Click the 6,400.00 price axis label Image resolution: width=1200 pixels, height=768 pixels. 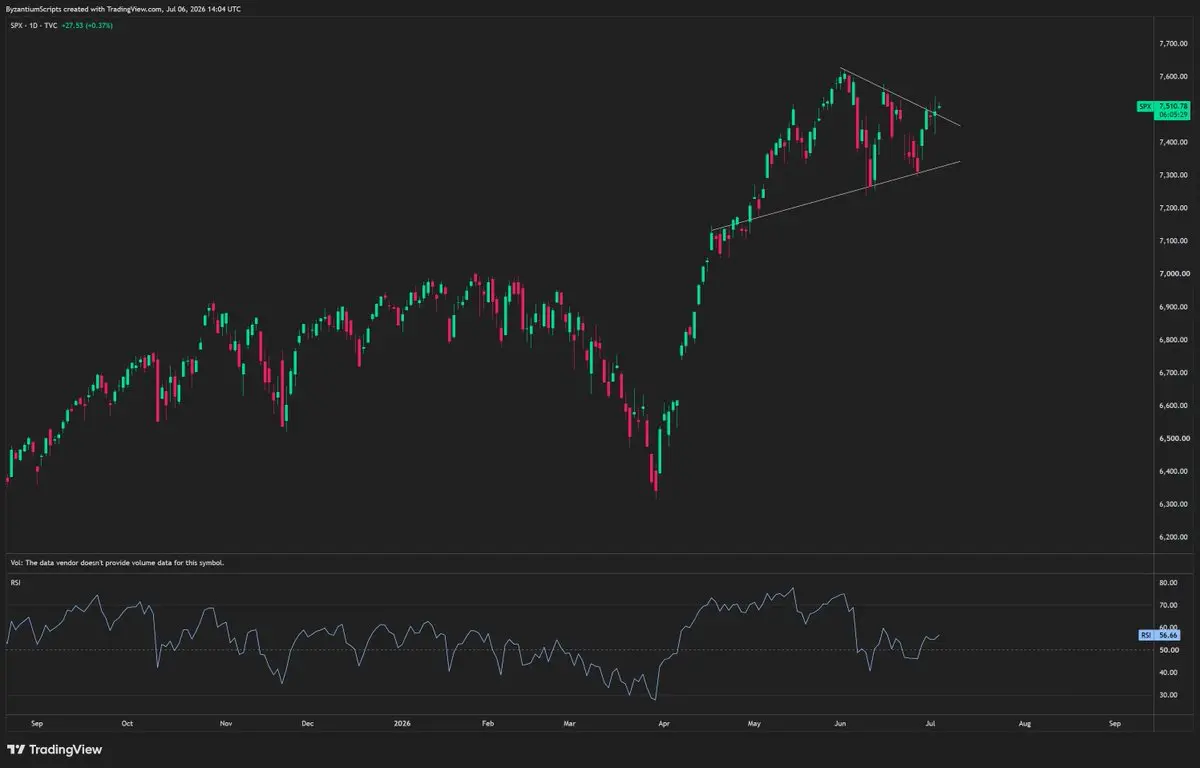(x=1172, y=472)
